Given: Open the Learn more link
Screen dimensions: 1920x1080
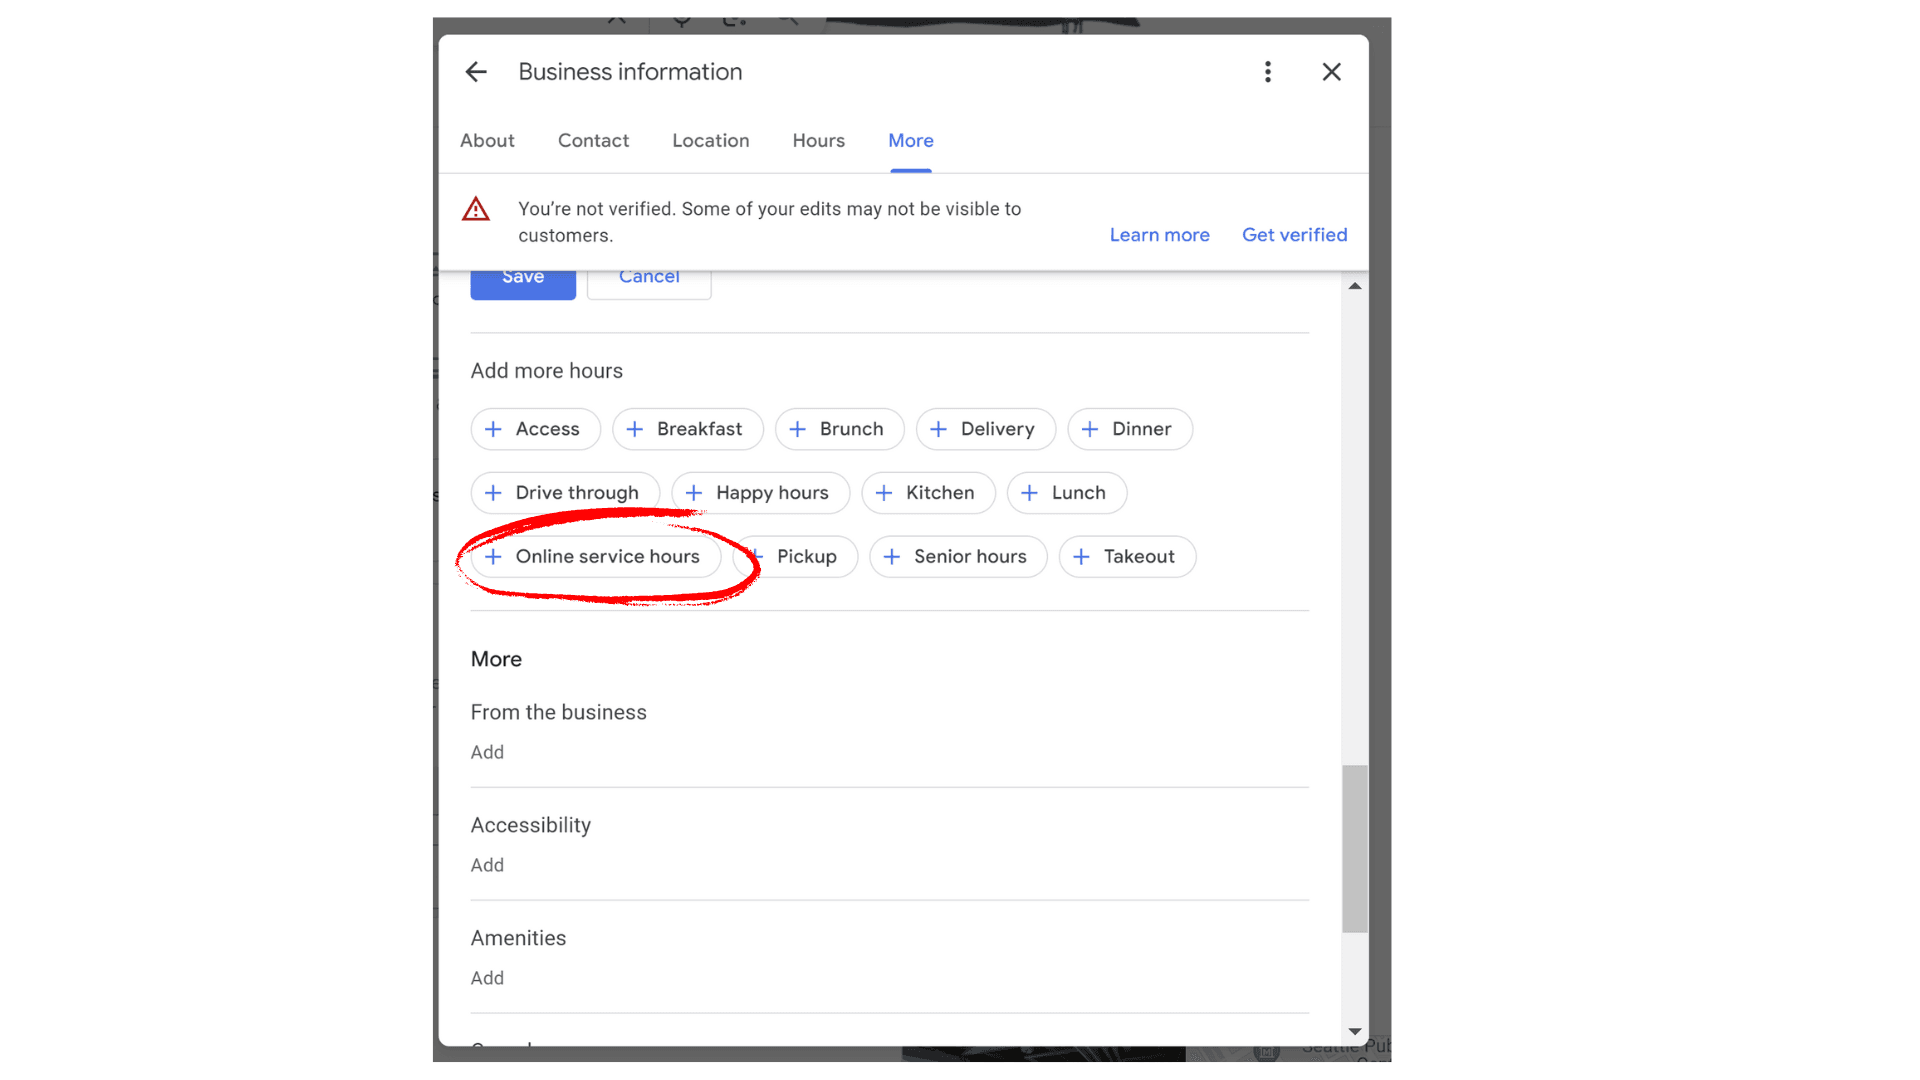Looking at the screenshot, I should point(1159,235).
